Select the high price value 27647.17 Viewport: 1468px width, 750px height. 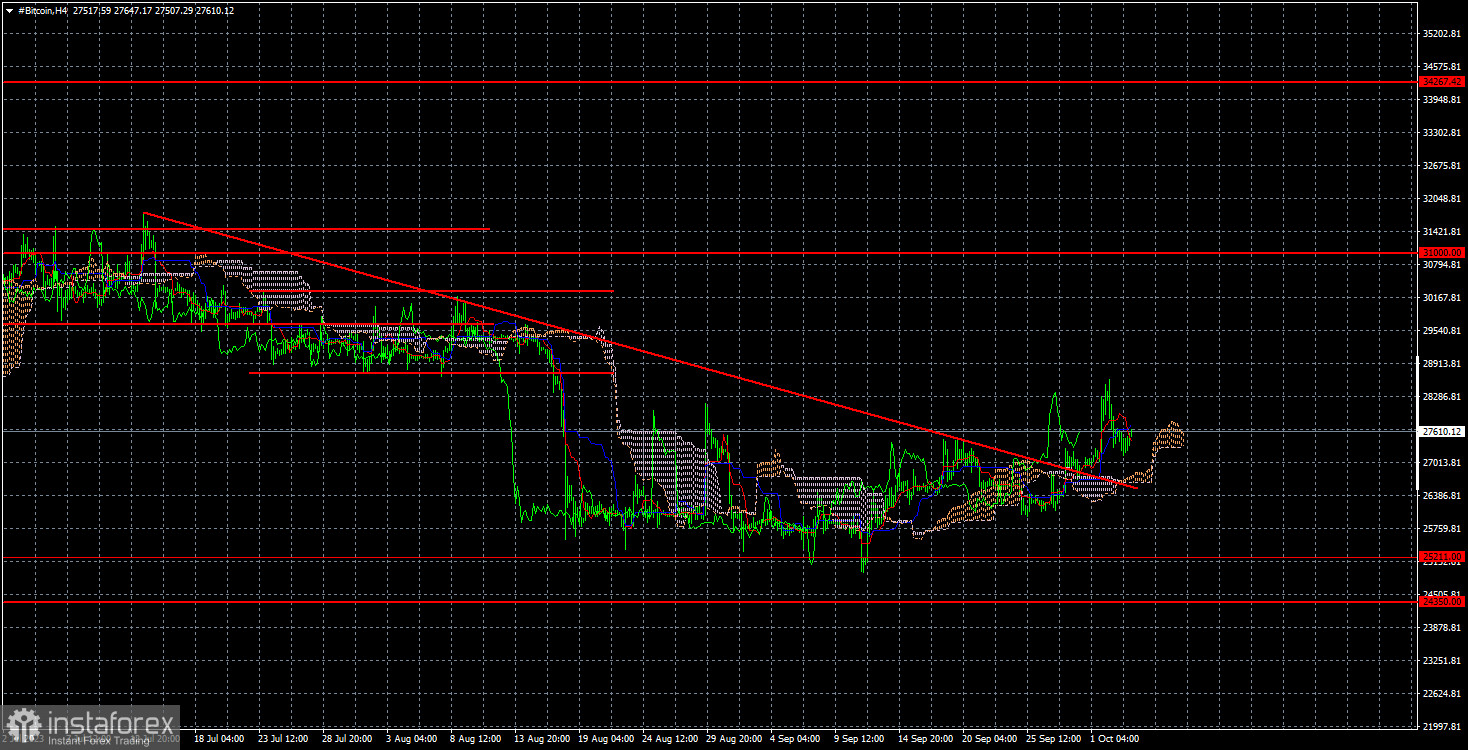(132, 10)
